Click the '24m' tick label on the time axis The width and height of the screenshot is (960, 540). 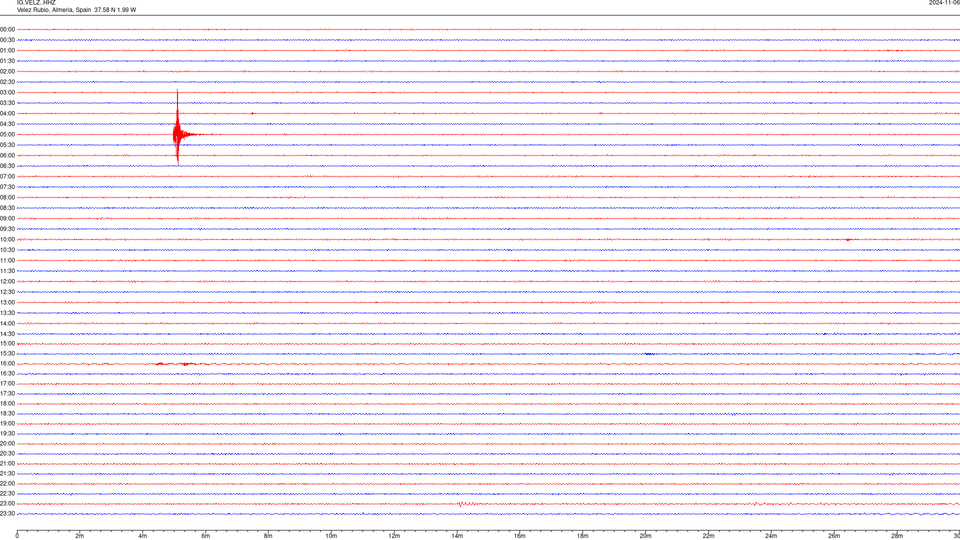point(771,536)
